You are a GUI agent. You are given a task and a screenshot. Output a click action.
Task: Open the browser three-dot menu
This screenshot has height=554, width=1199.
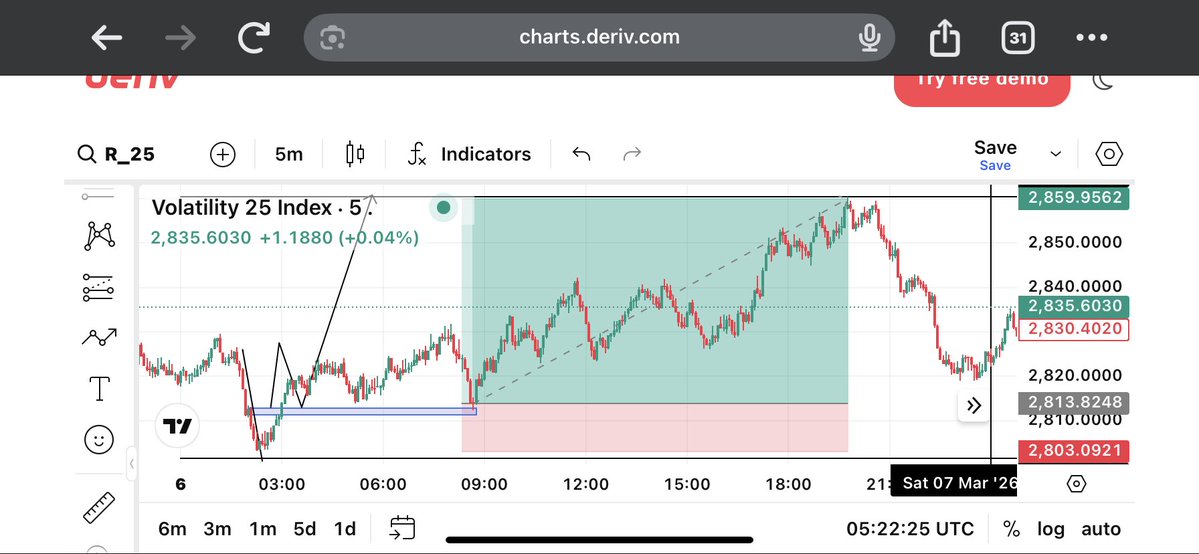(1091, 37)
